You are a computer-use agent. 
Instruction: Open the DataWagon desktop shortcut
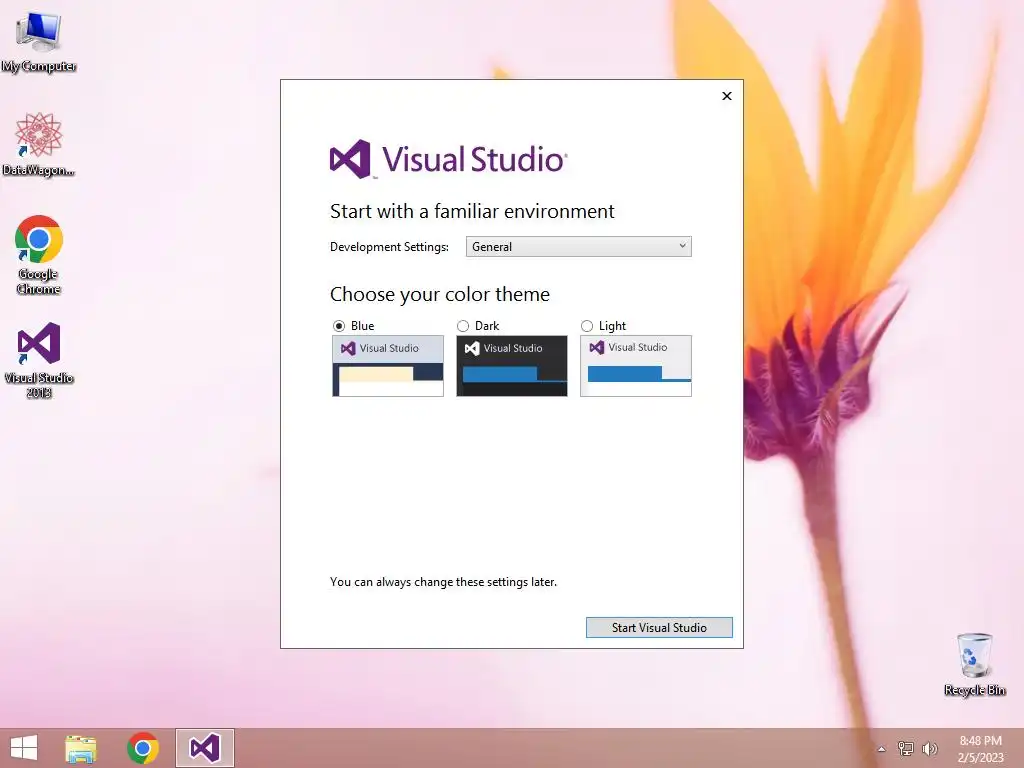39,144
